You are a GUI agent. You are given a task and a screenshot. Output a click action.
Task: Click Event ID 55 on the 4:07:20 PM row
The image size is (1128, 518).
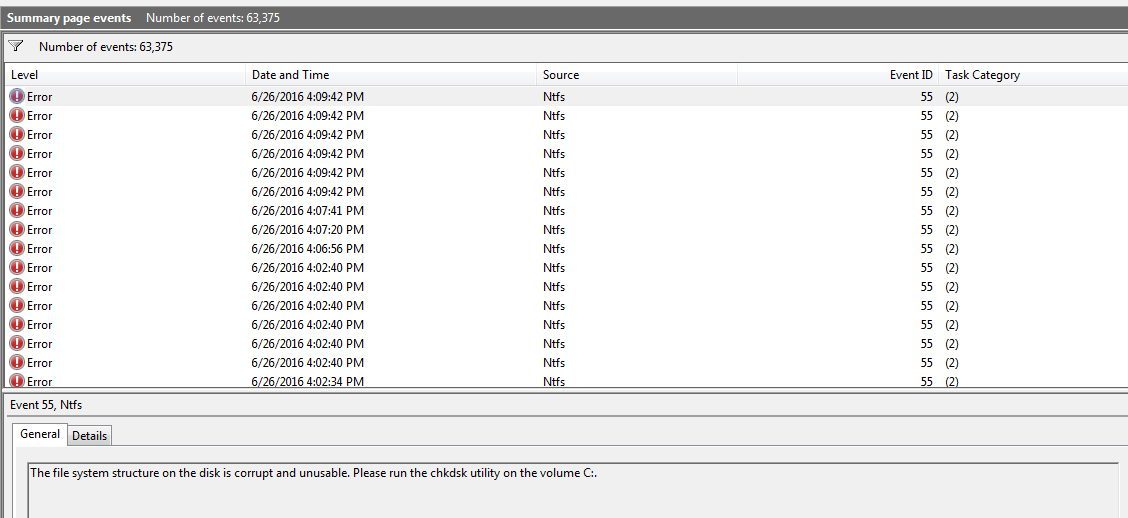pos(927,230)
